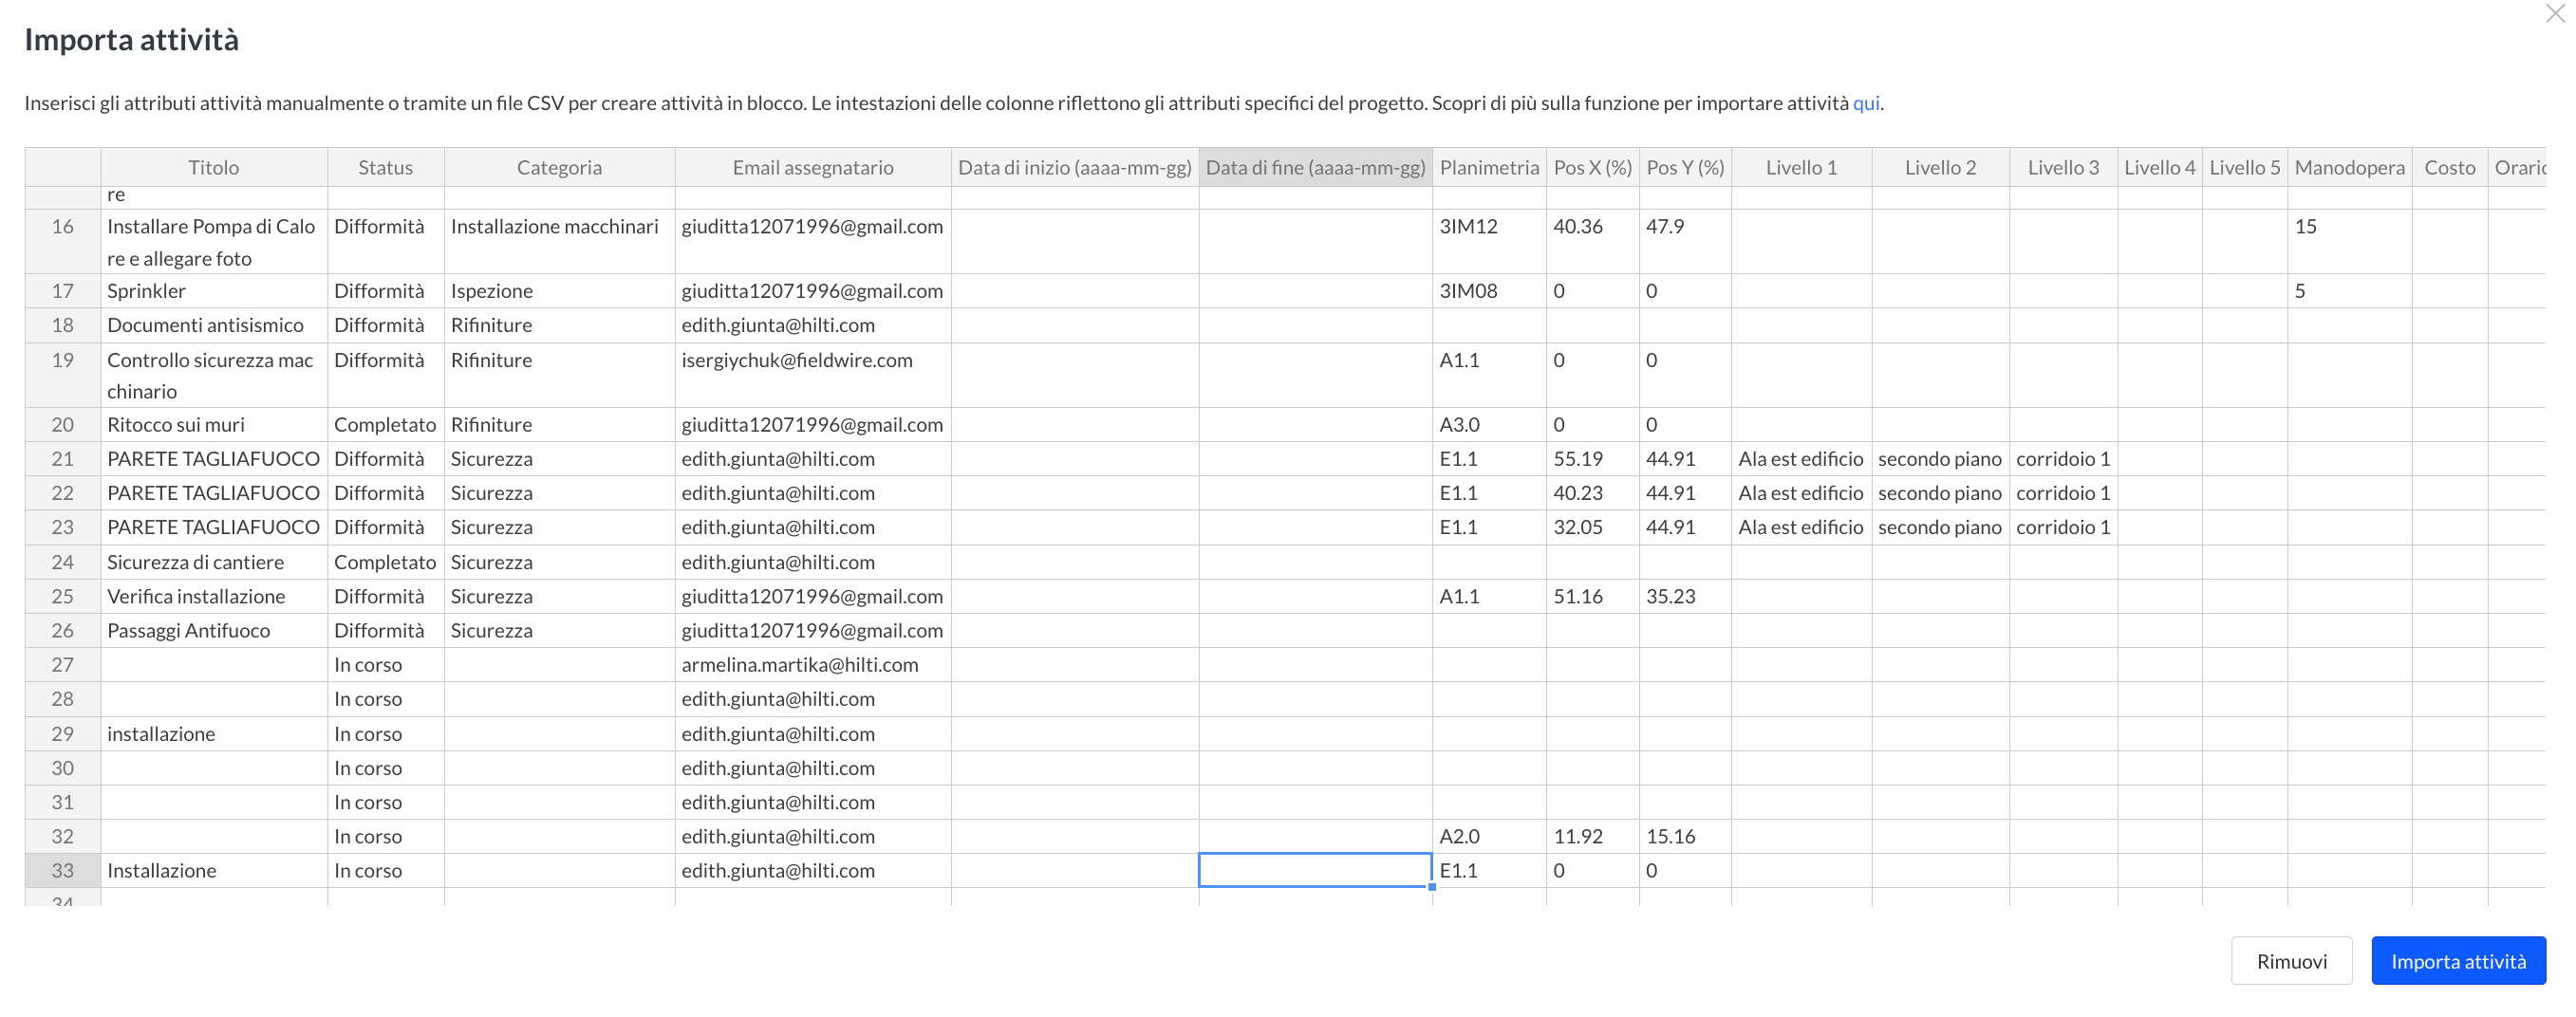
Task: Close the Importa attività dialog
Action: pyautogui.click(x=2555, y=14)
